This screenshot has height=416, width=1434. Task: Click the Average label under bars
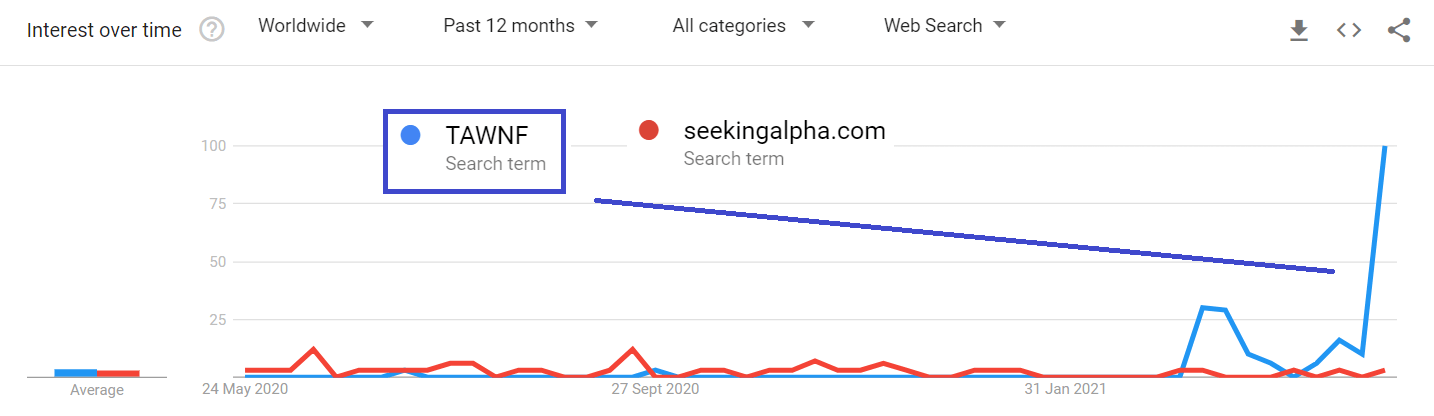pos(97,390)
